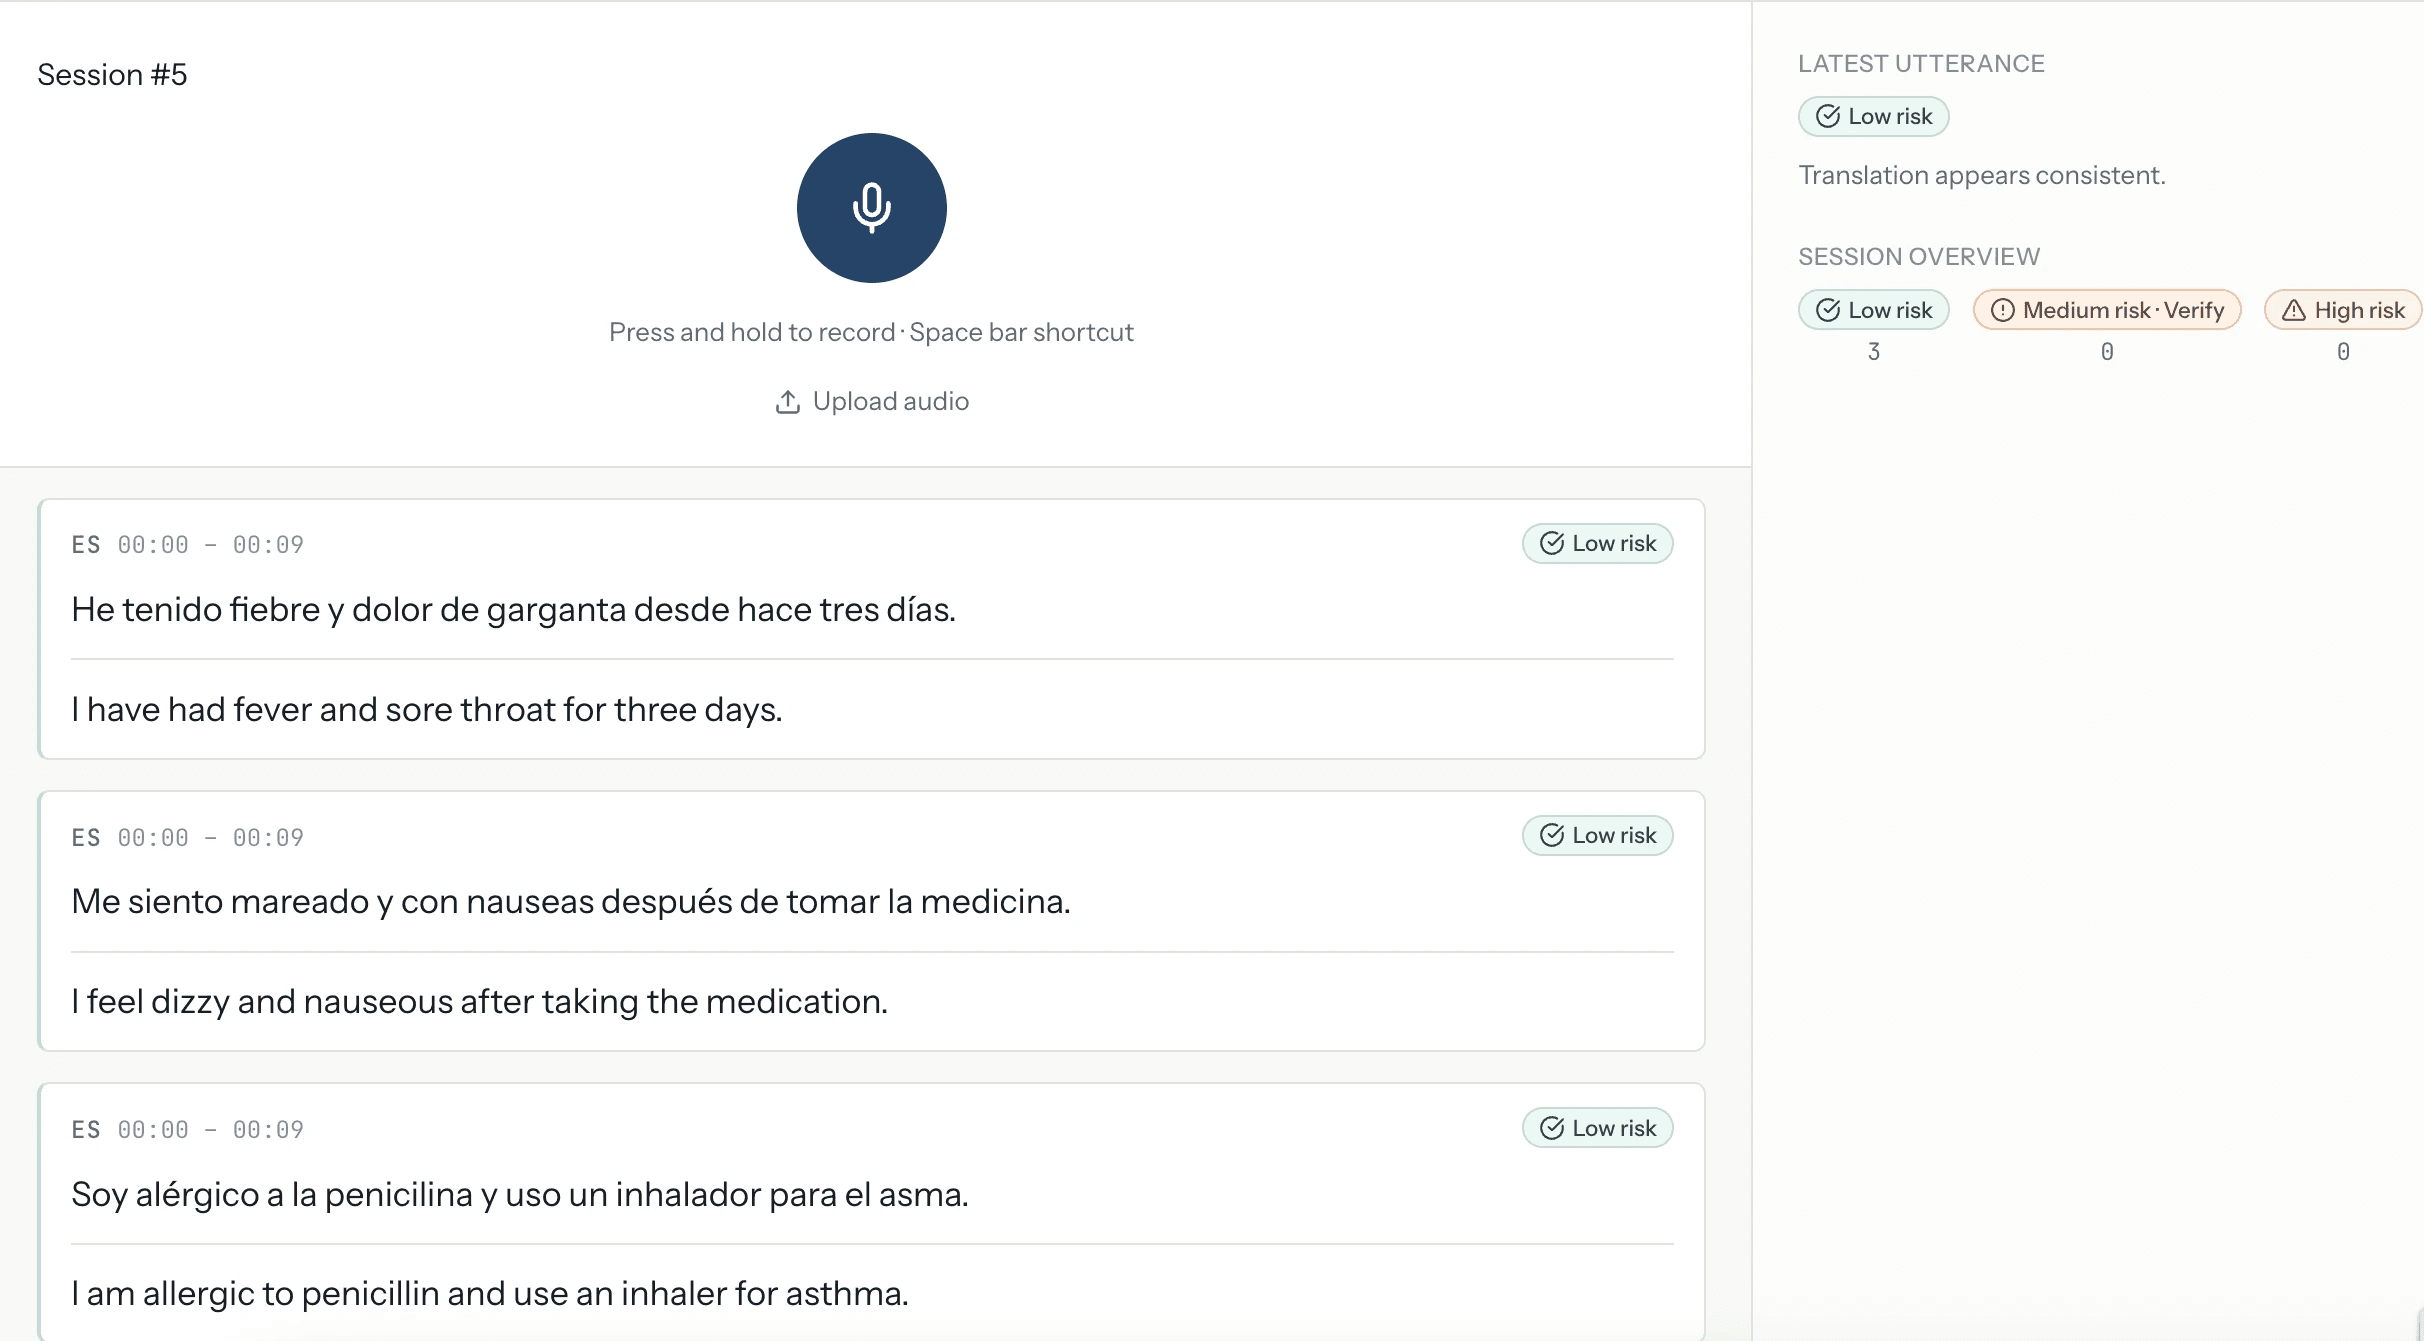The height and width of the screenshot is (1341, 2424).
Task: Click 'Me siento mareado' Spanish transcript
Action: (570, 901)
